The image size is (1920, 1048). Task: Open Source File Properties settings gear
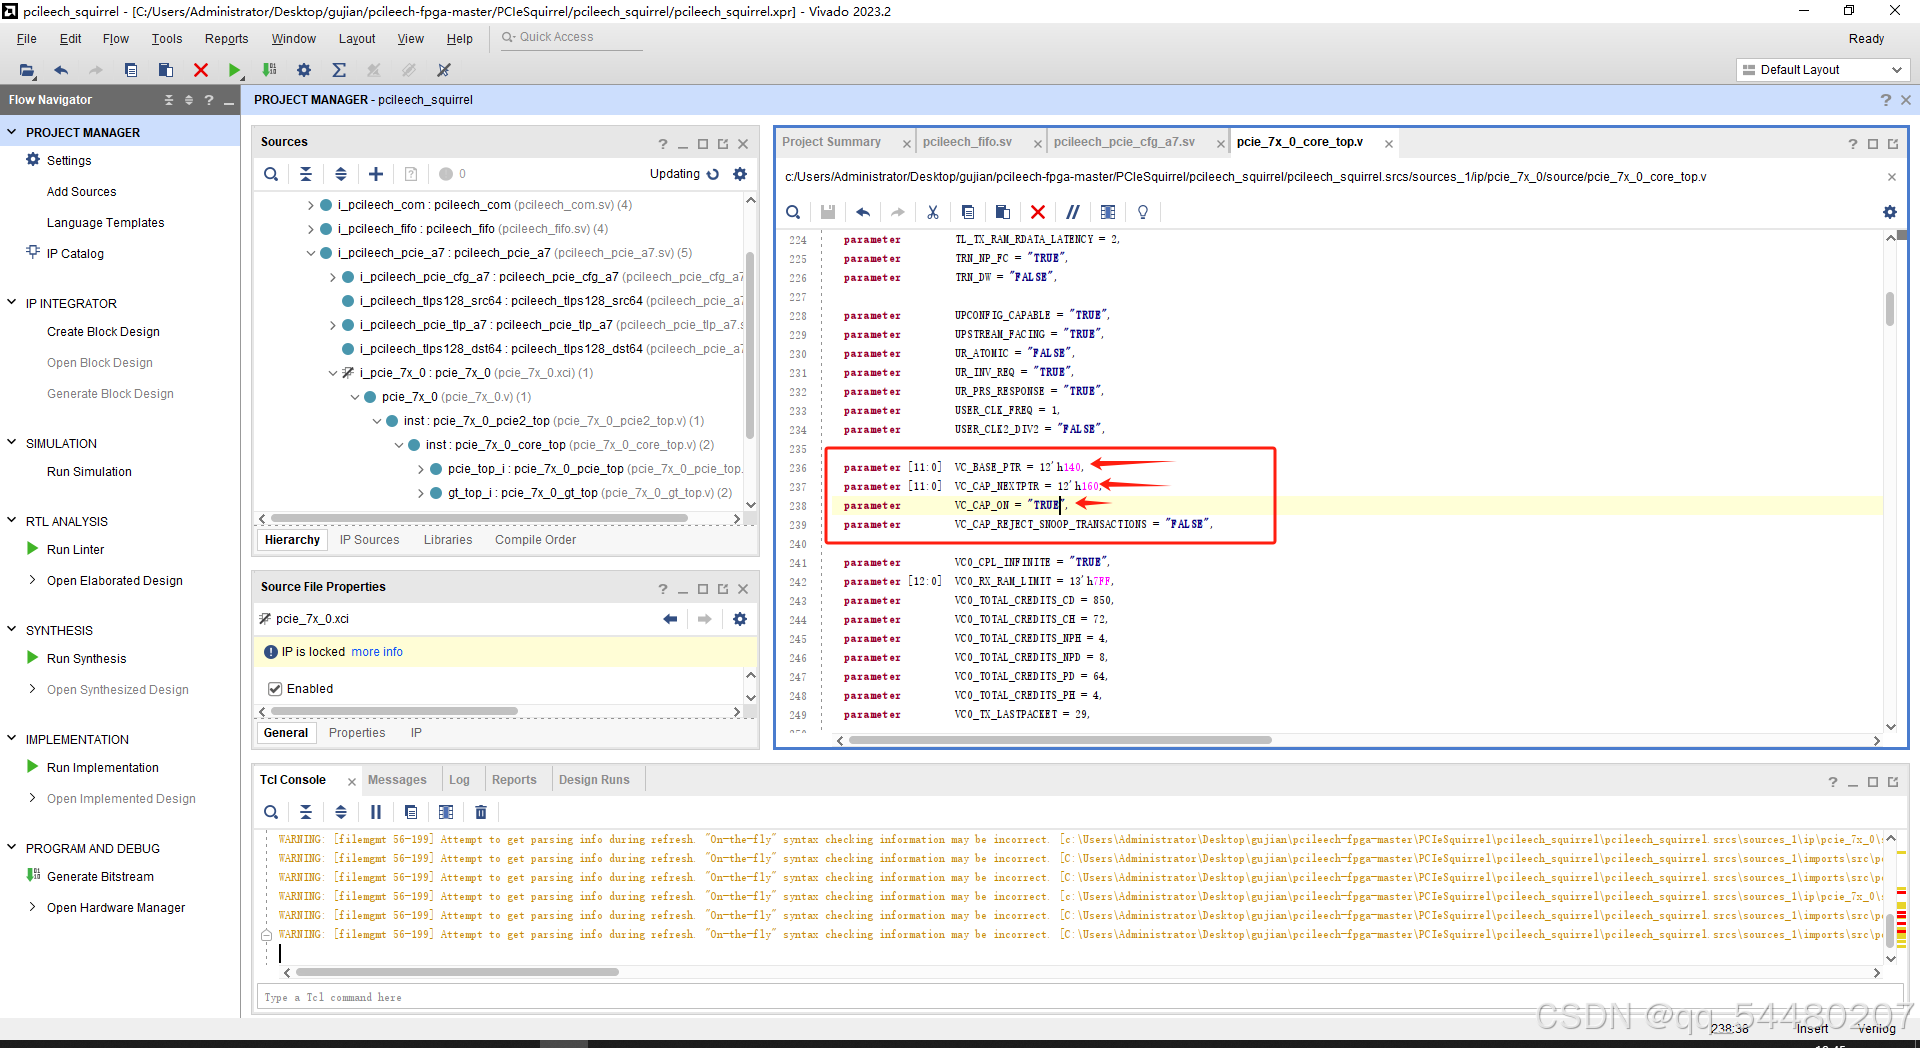coord(740,619)
